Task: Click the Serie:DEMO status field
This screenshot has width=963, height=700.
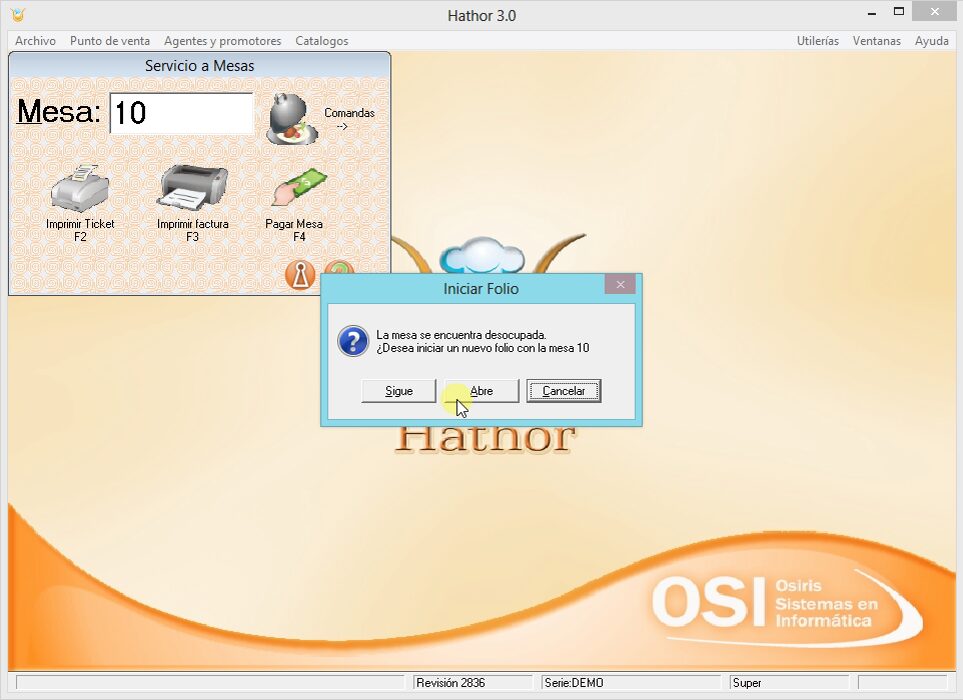Action: click(631, 683)
